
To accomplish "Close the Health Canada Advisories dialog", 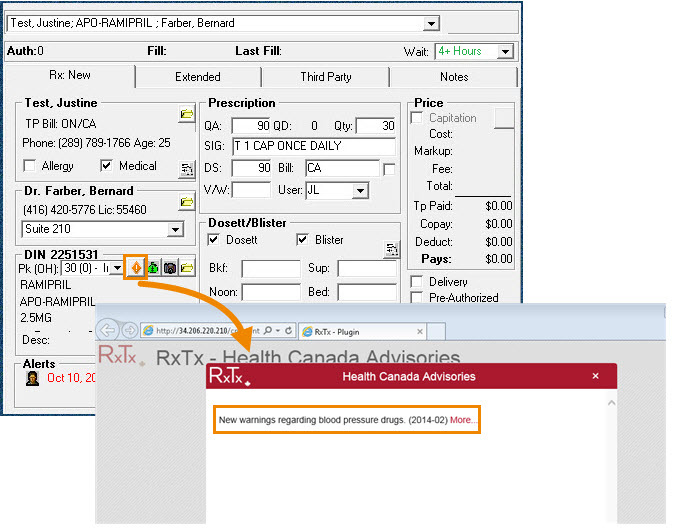I will tap(595, 376).
